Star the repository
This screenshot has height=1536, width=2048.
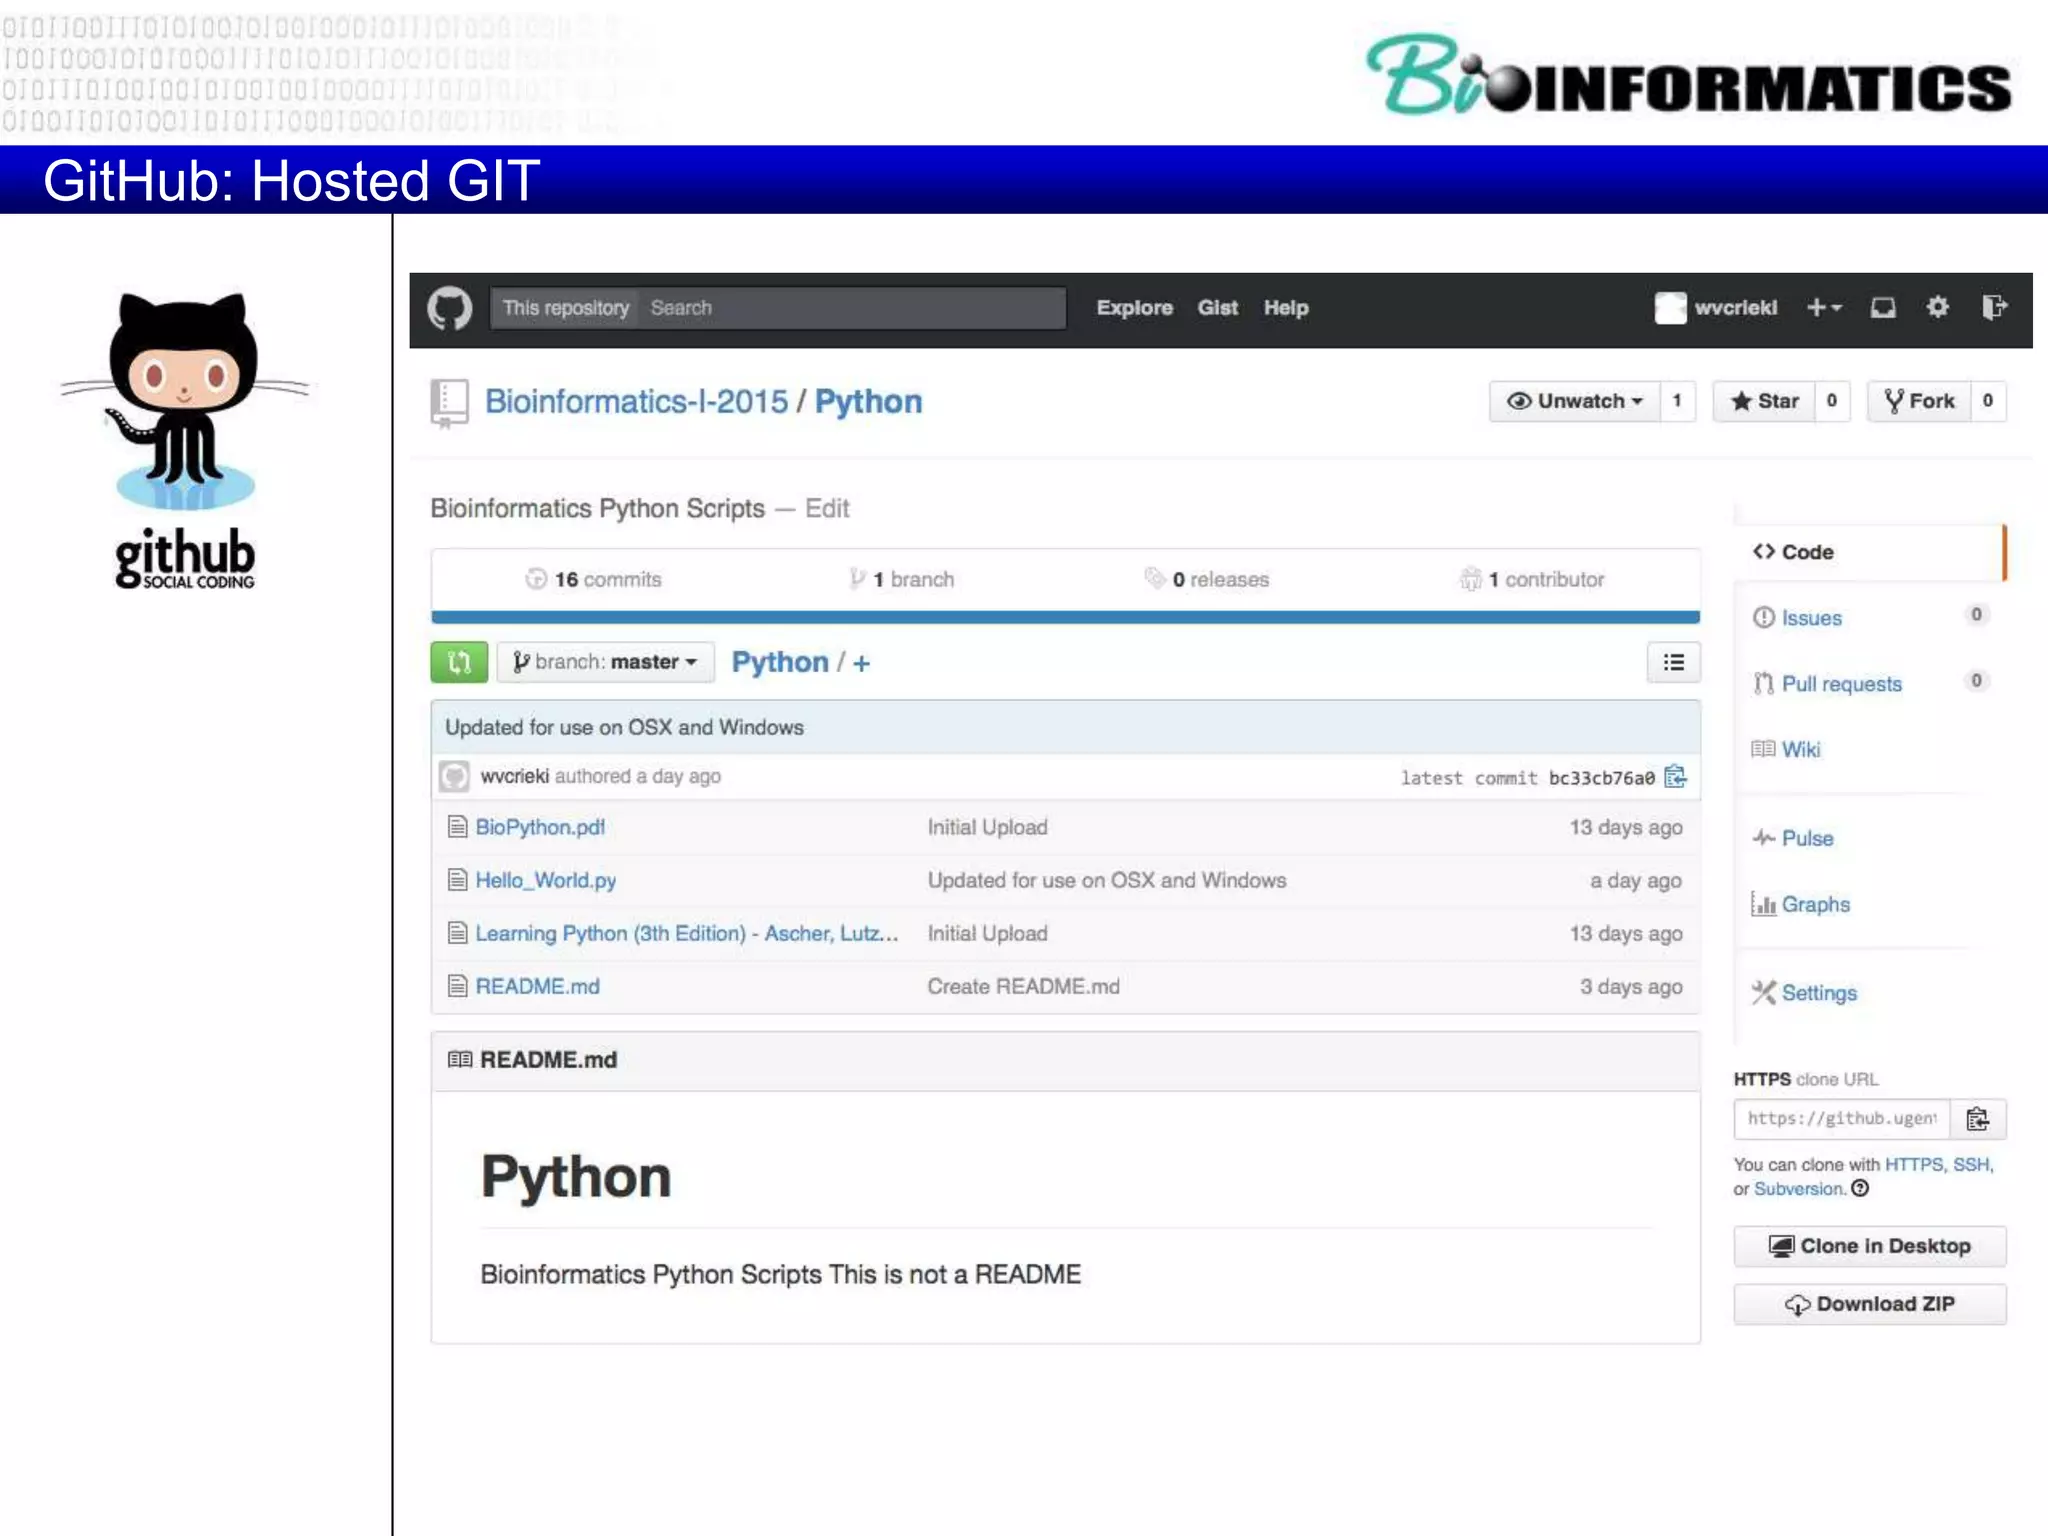point(1764,401)
